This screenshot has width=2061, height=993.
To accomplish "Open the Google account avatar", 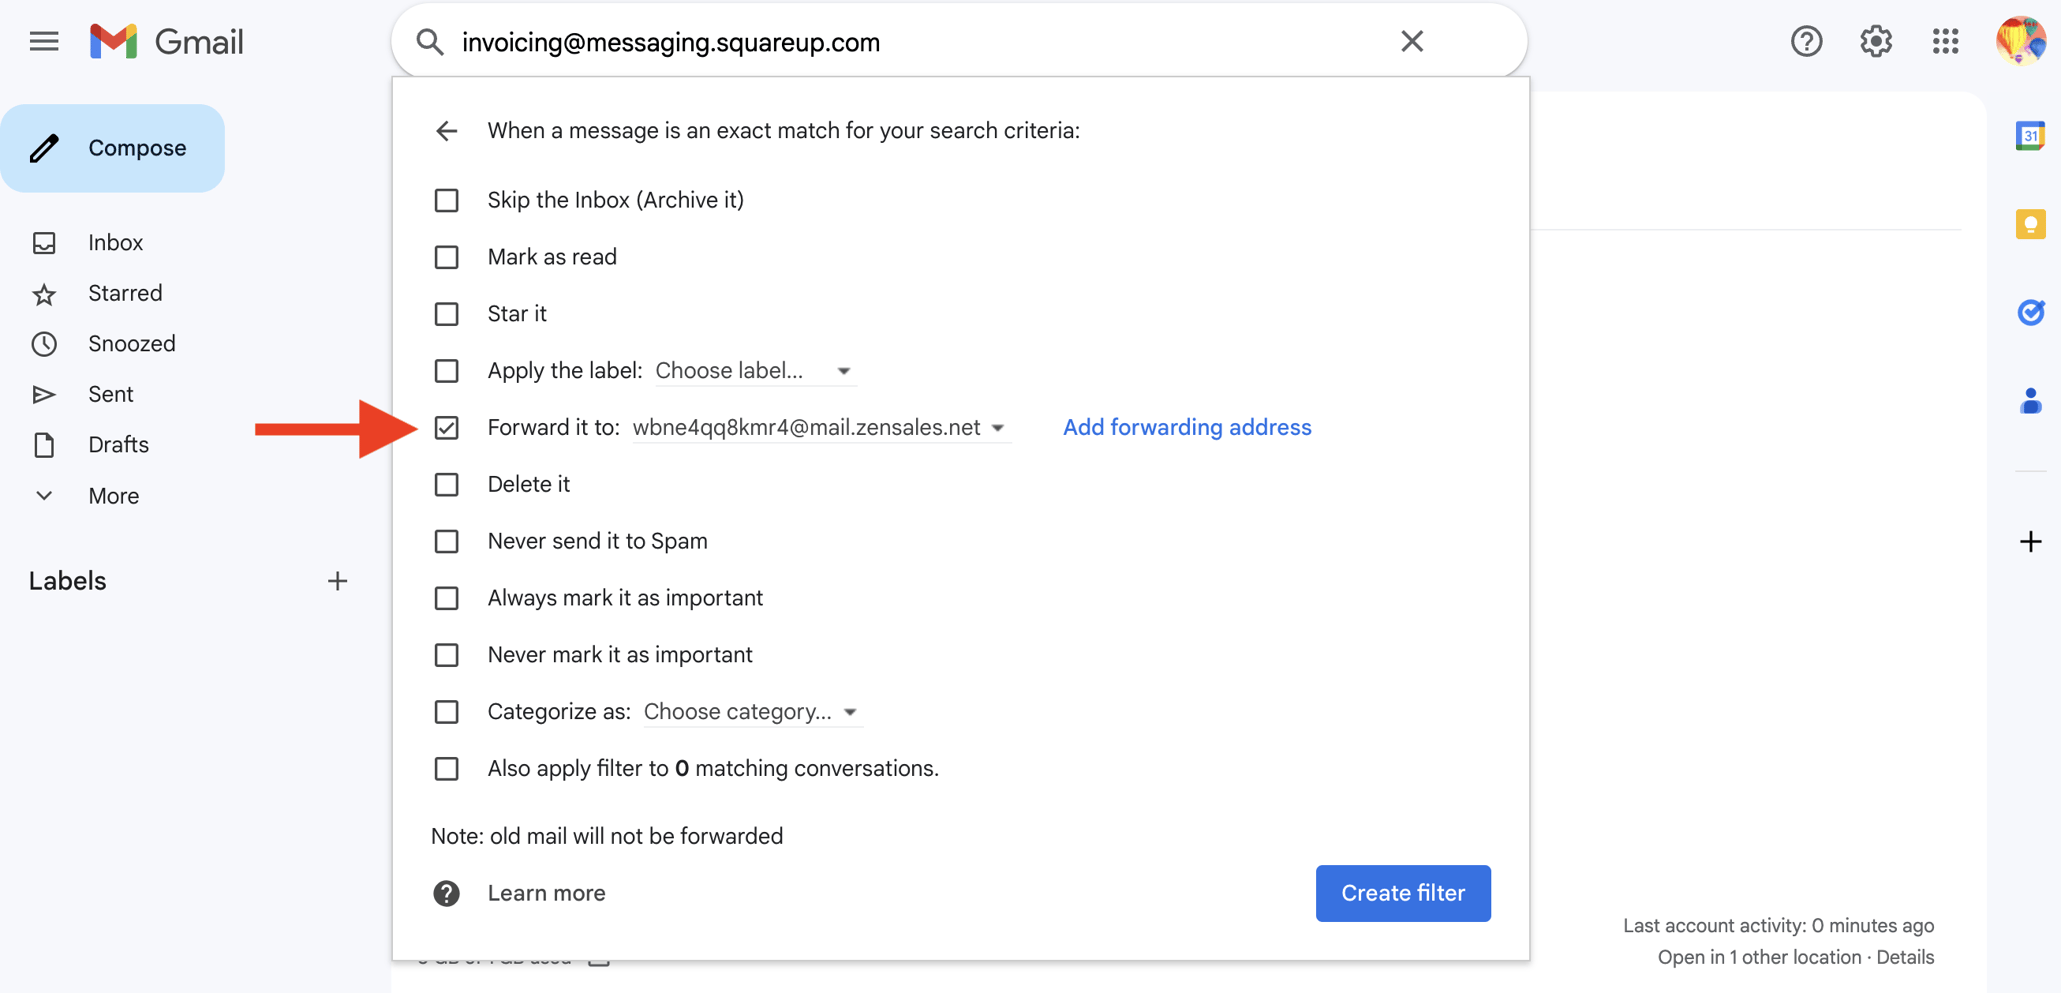I will 2020,41.
